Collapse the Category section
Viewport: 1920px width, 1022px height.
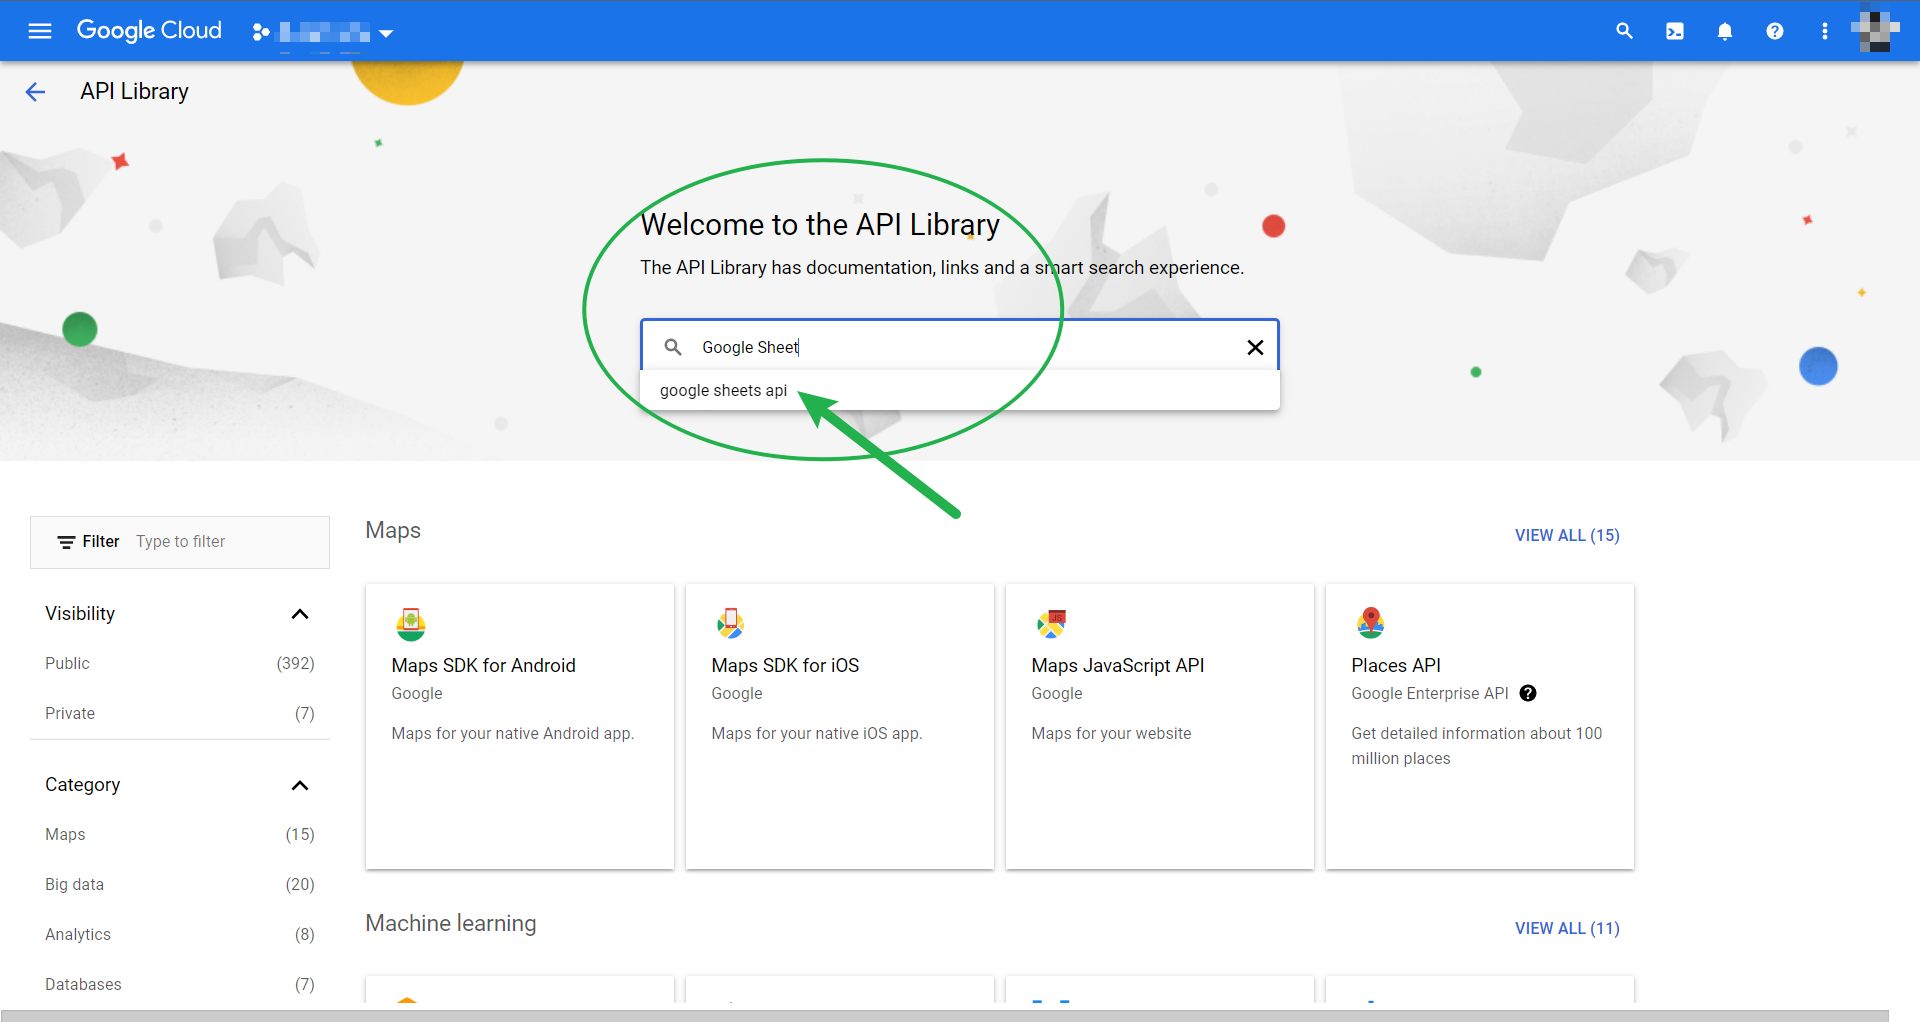click(299, 785)
